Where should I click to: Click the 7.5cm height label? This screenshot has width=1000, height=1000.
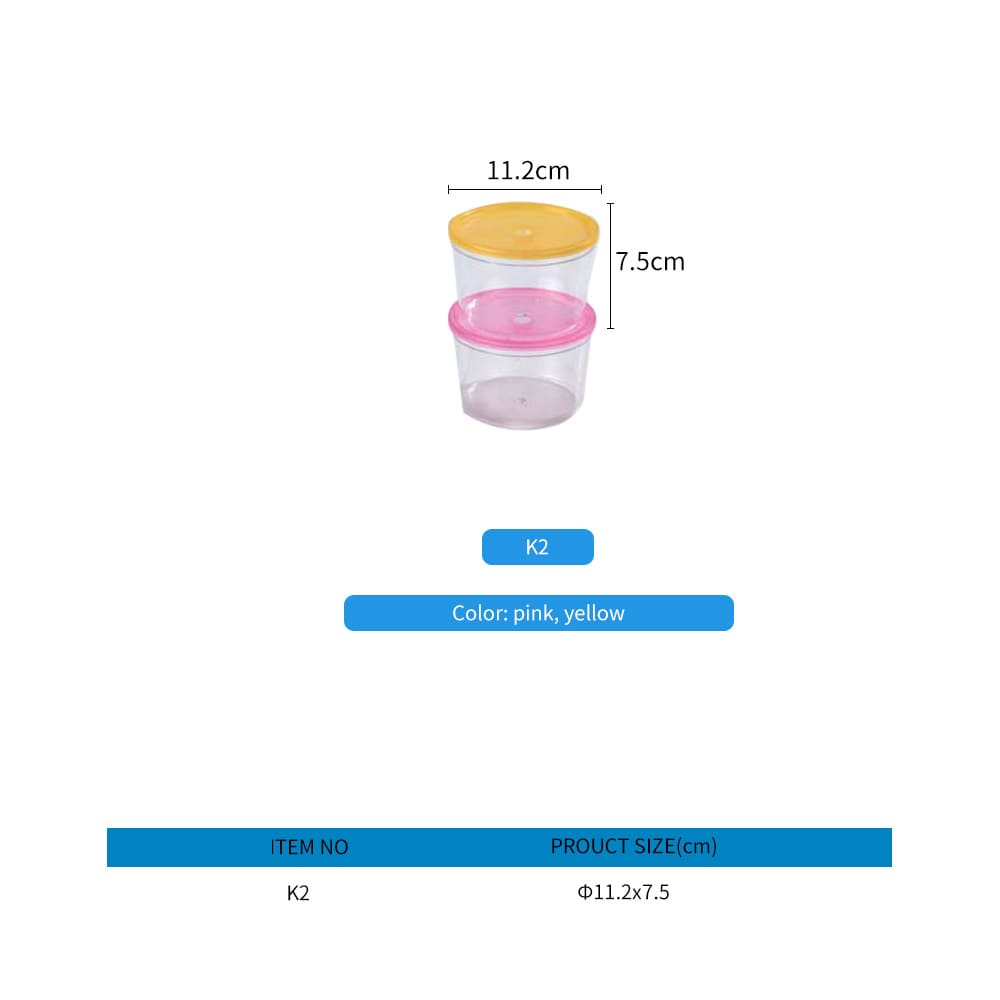(650, 262)
